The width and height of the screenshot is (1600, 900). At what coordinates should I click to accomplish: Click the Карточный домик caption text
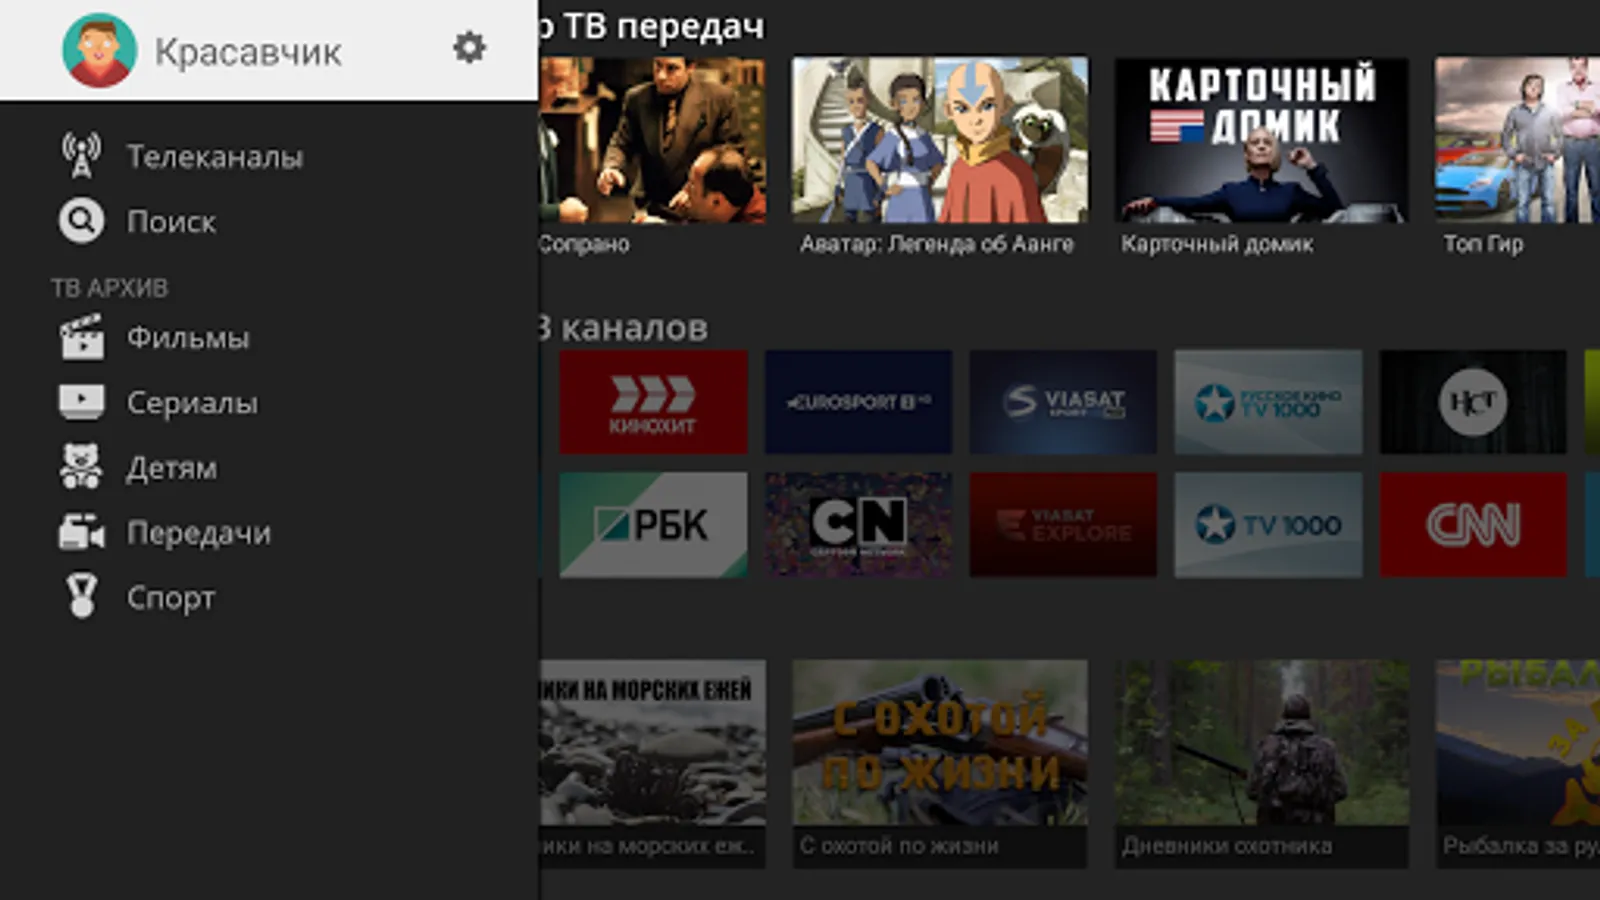[x=1217, y=244]
